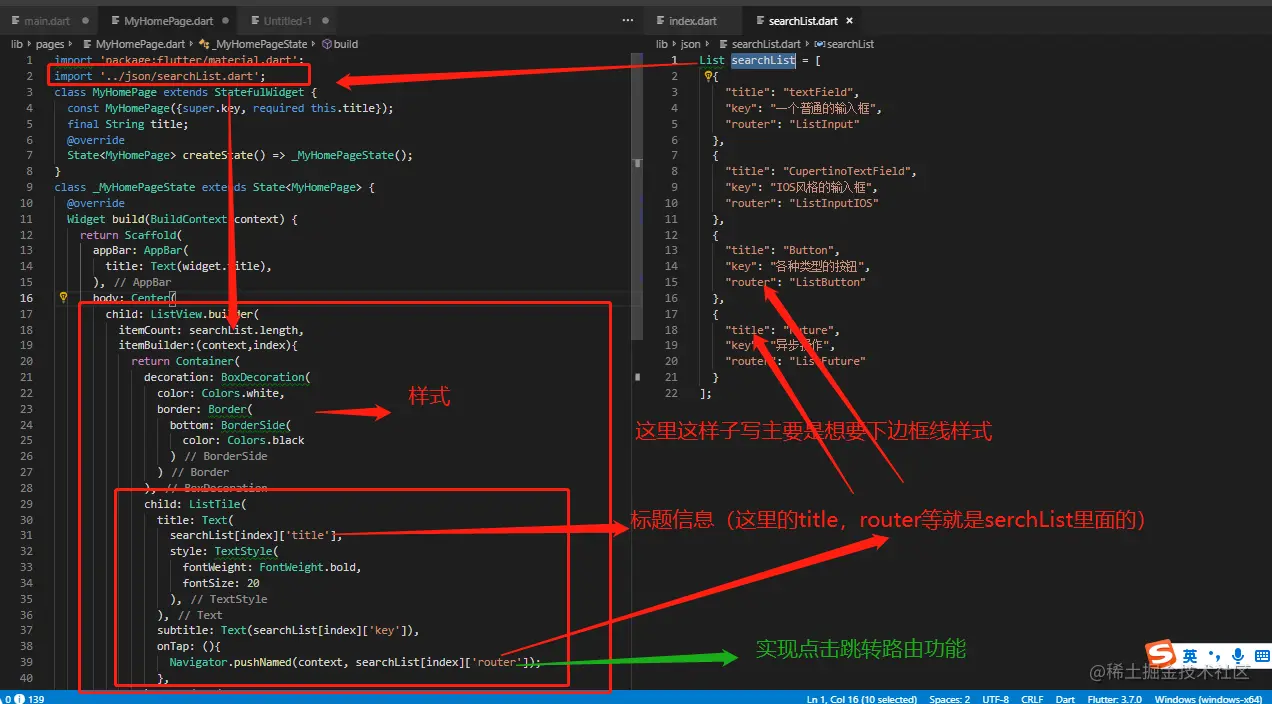
Task: Open the MyHomePage.dart breadcrumb item
Action: 139,44
